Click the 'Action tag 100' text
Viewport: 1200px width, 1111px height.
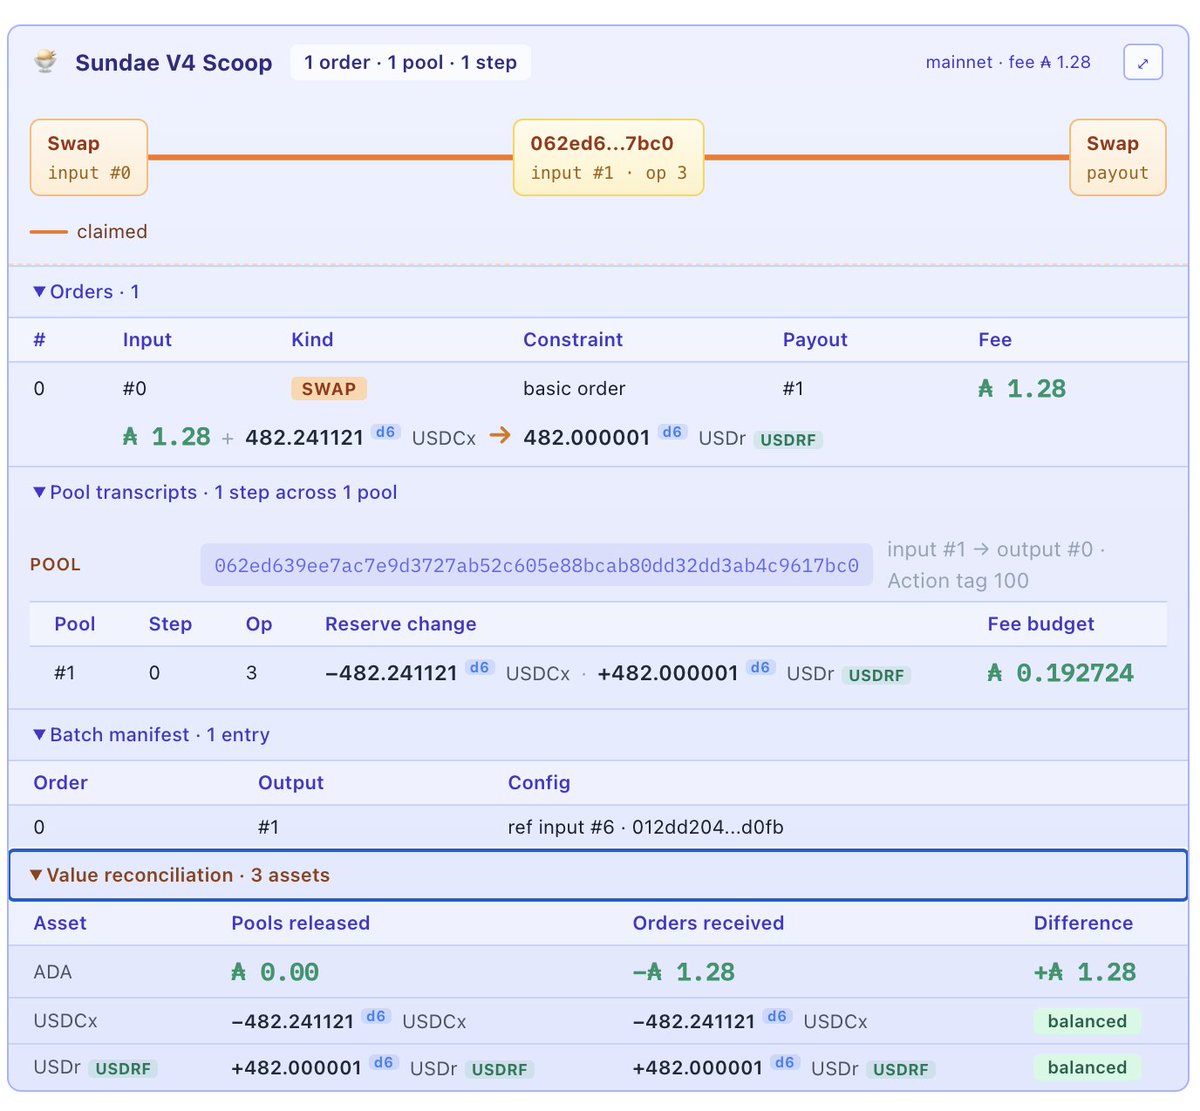tap(958, 581)
